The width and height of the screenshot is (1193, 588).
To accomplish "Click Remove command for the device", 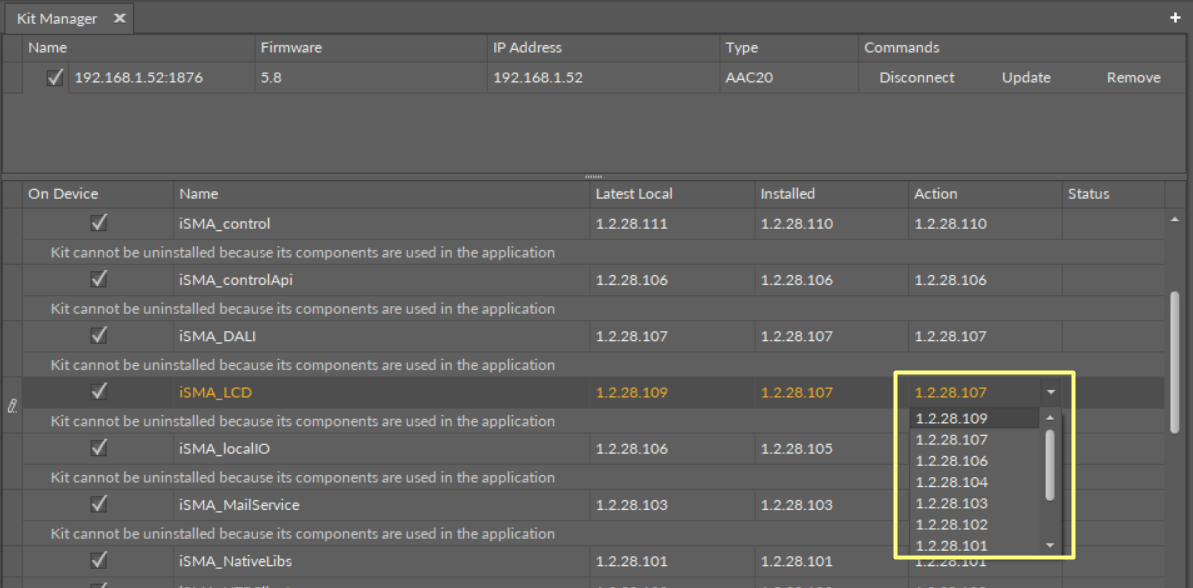I will (x=1133, y=77).
